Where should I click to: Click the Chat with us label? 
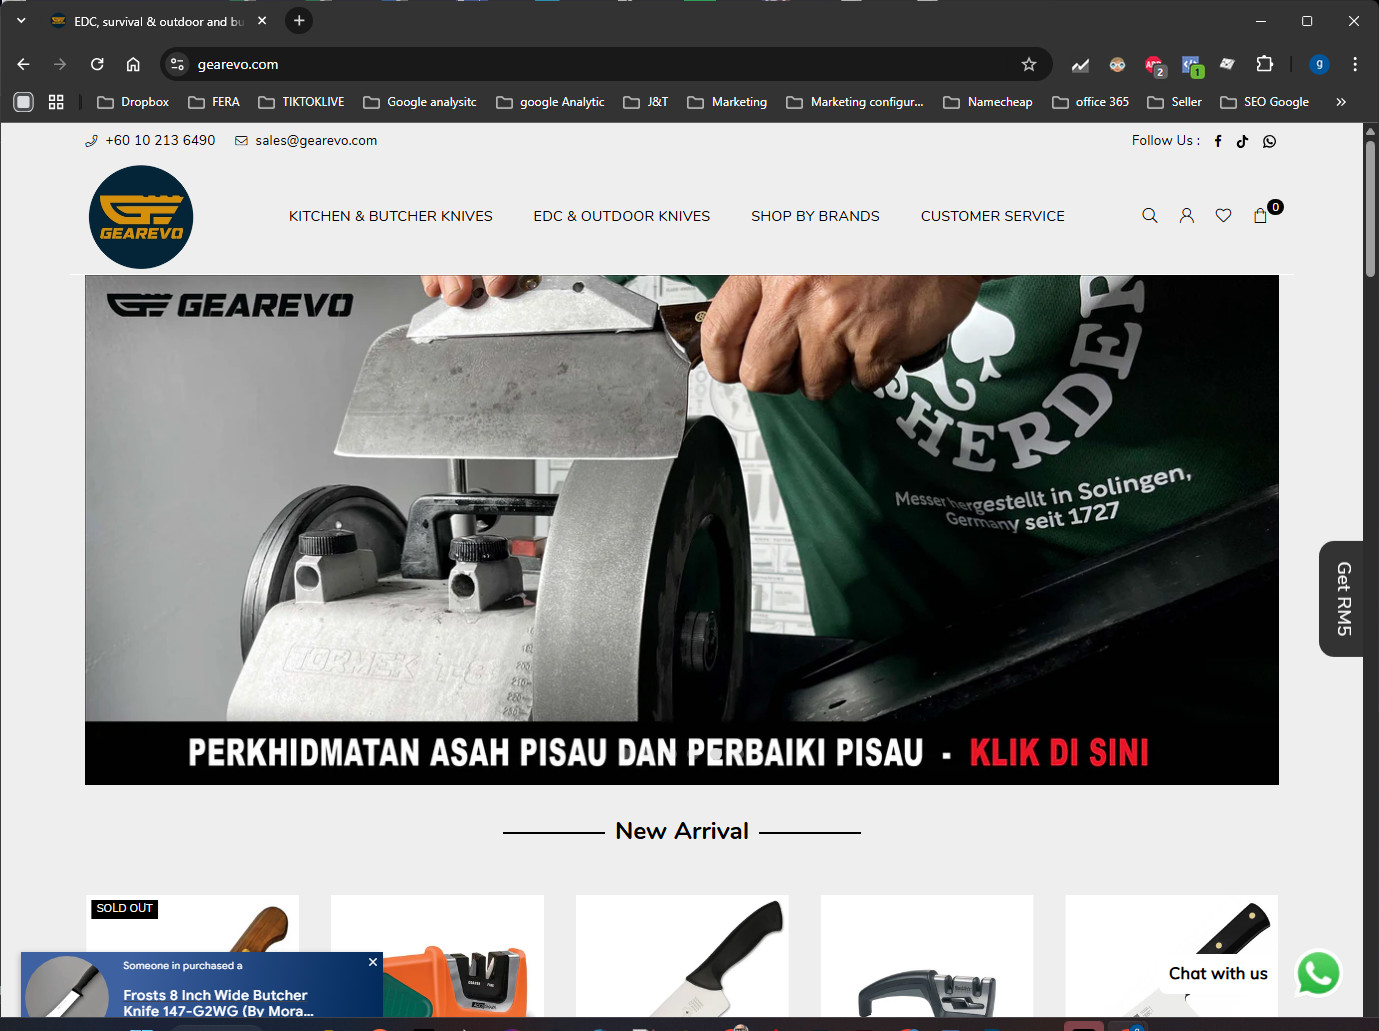point(1218,974)
